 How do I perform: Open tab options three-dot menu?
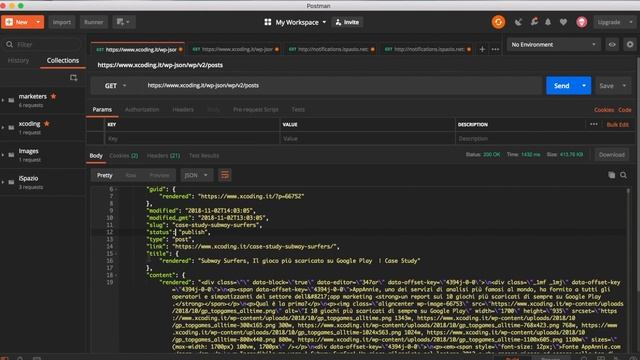(x=495, y=49)
